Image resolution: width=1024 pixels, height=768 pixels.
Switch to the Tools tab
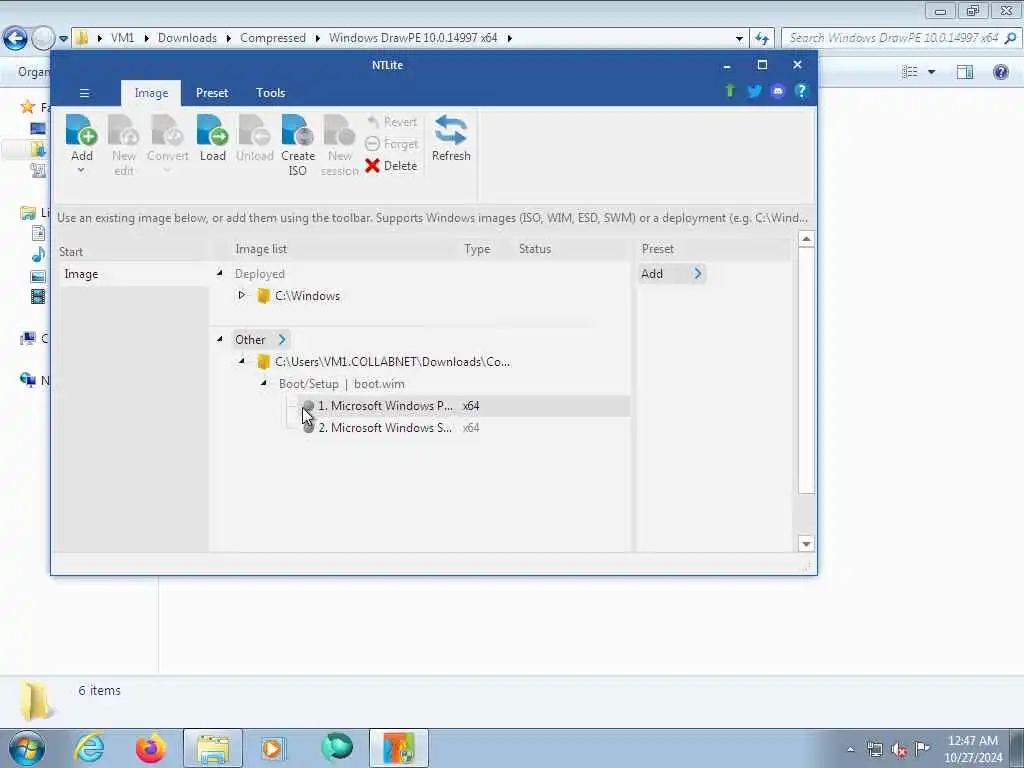(x=270, y=93)
